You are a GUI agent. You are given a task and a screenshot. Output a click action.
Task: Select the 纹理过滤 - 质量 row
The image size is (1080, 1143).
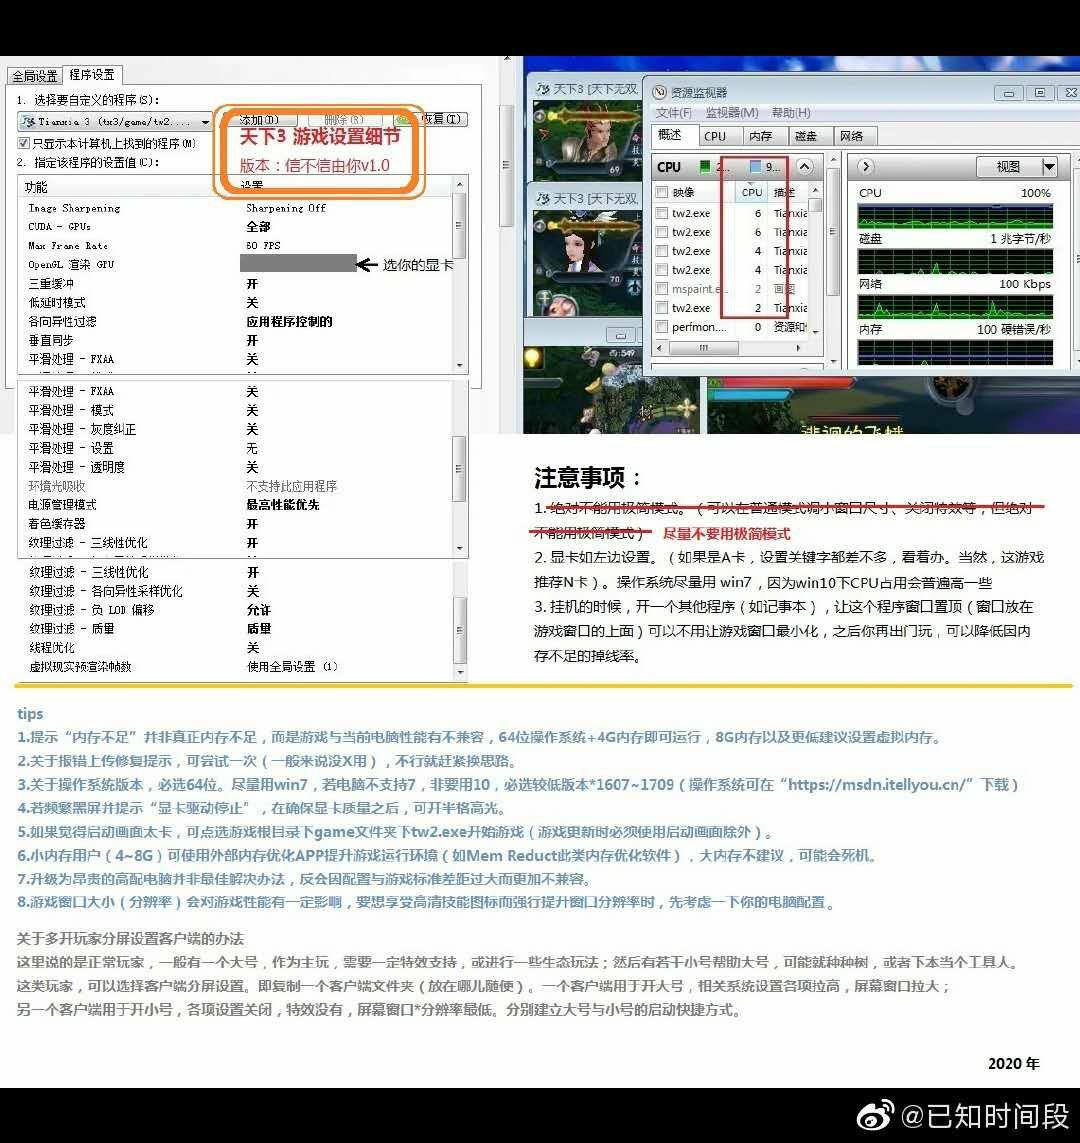point(237,628)
